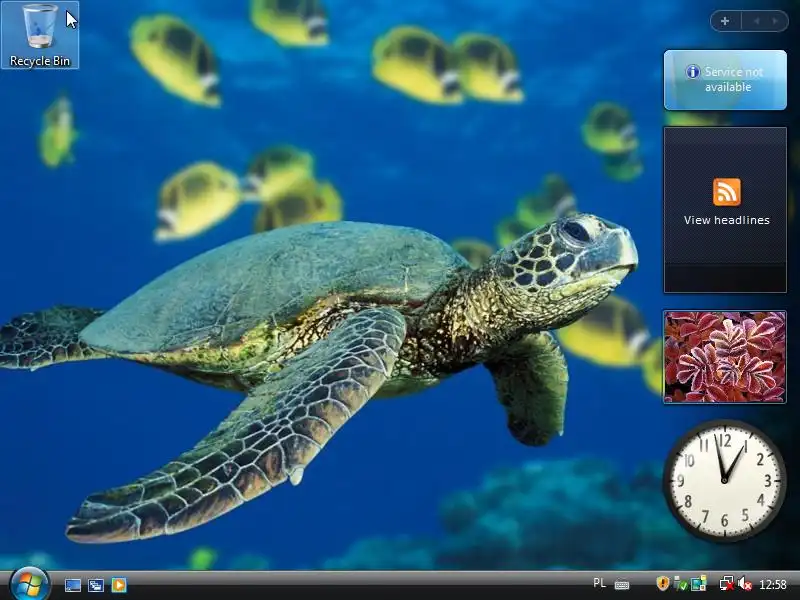Launch Windows Media Player from quick launch
This screenshot has width=800, height=600.
pyautogui.click(x=119, y=585)
